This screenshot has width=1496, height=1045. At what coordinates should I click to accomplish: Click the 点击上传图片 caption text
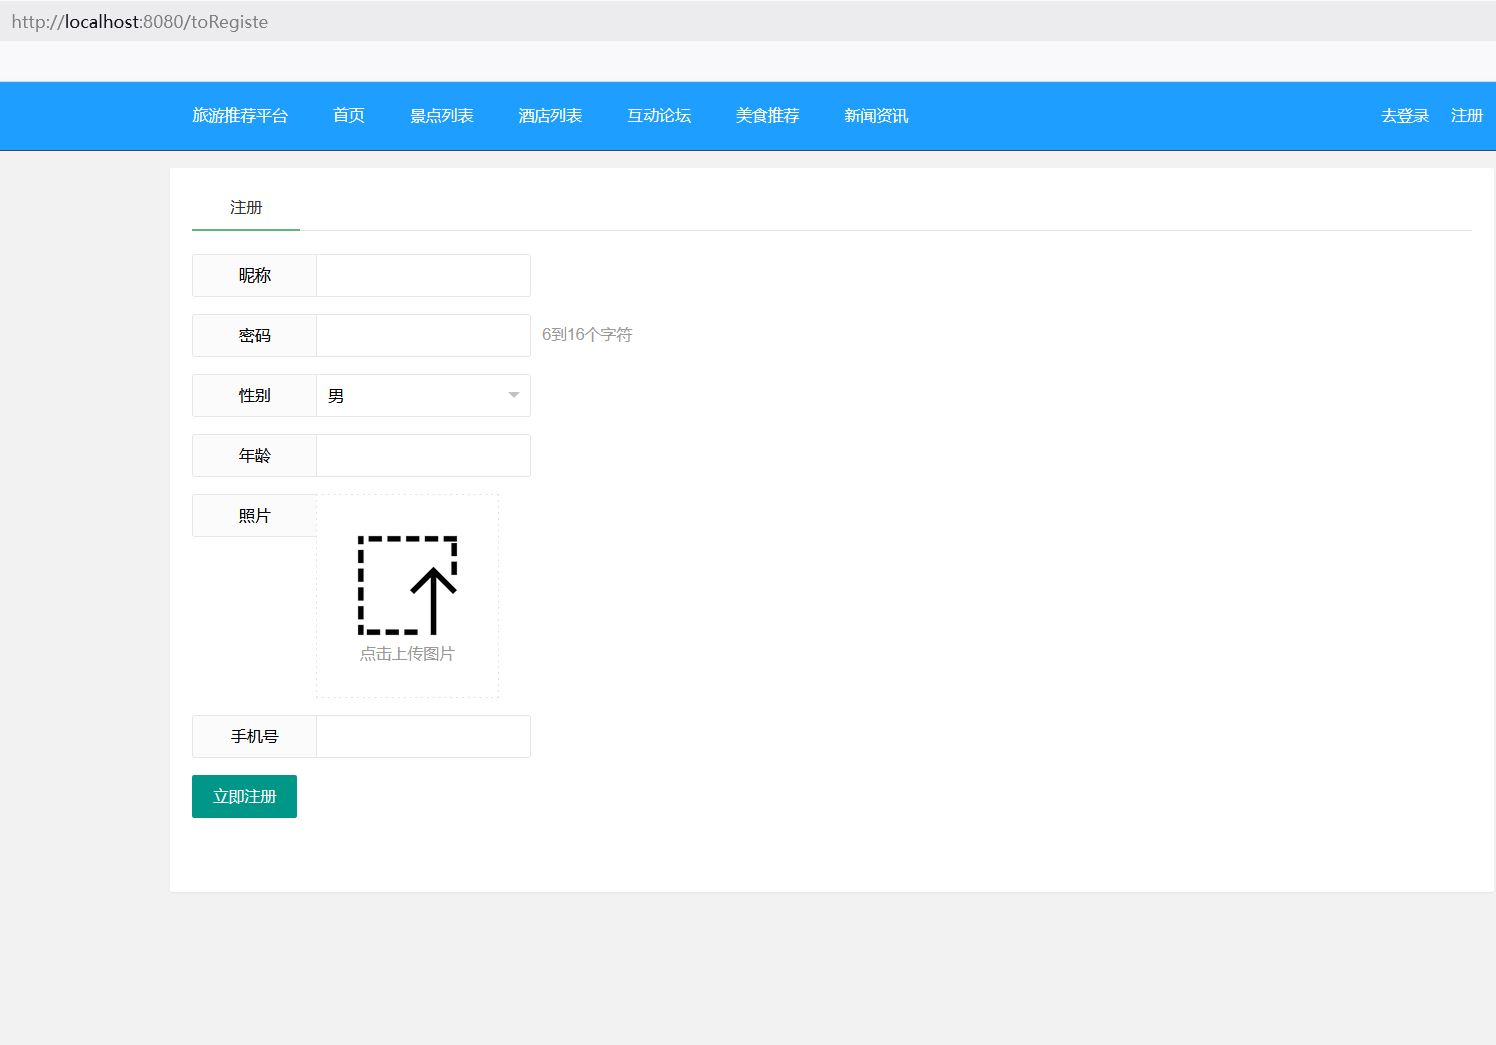(407, 654)
